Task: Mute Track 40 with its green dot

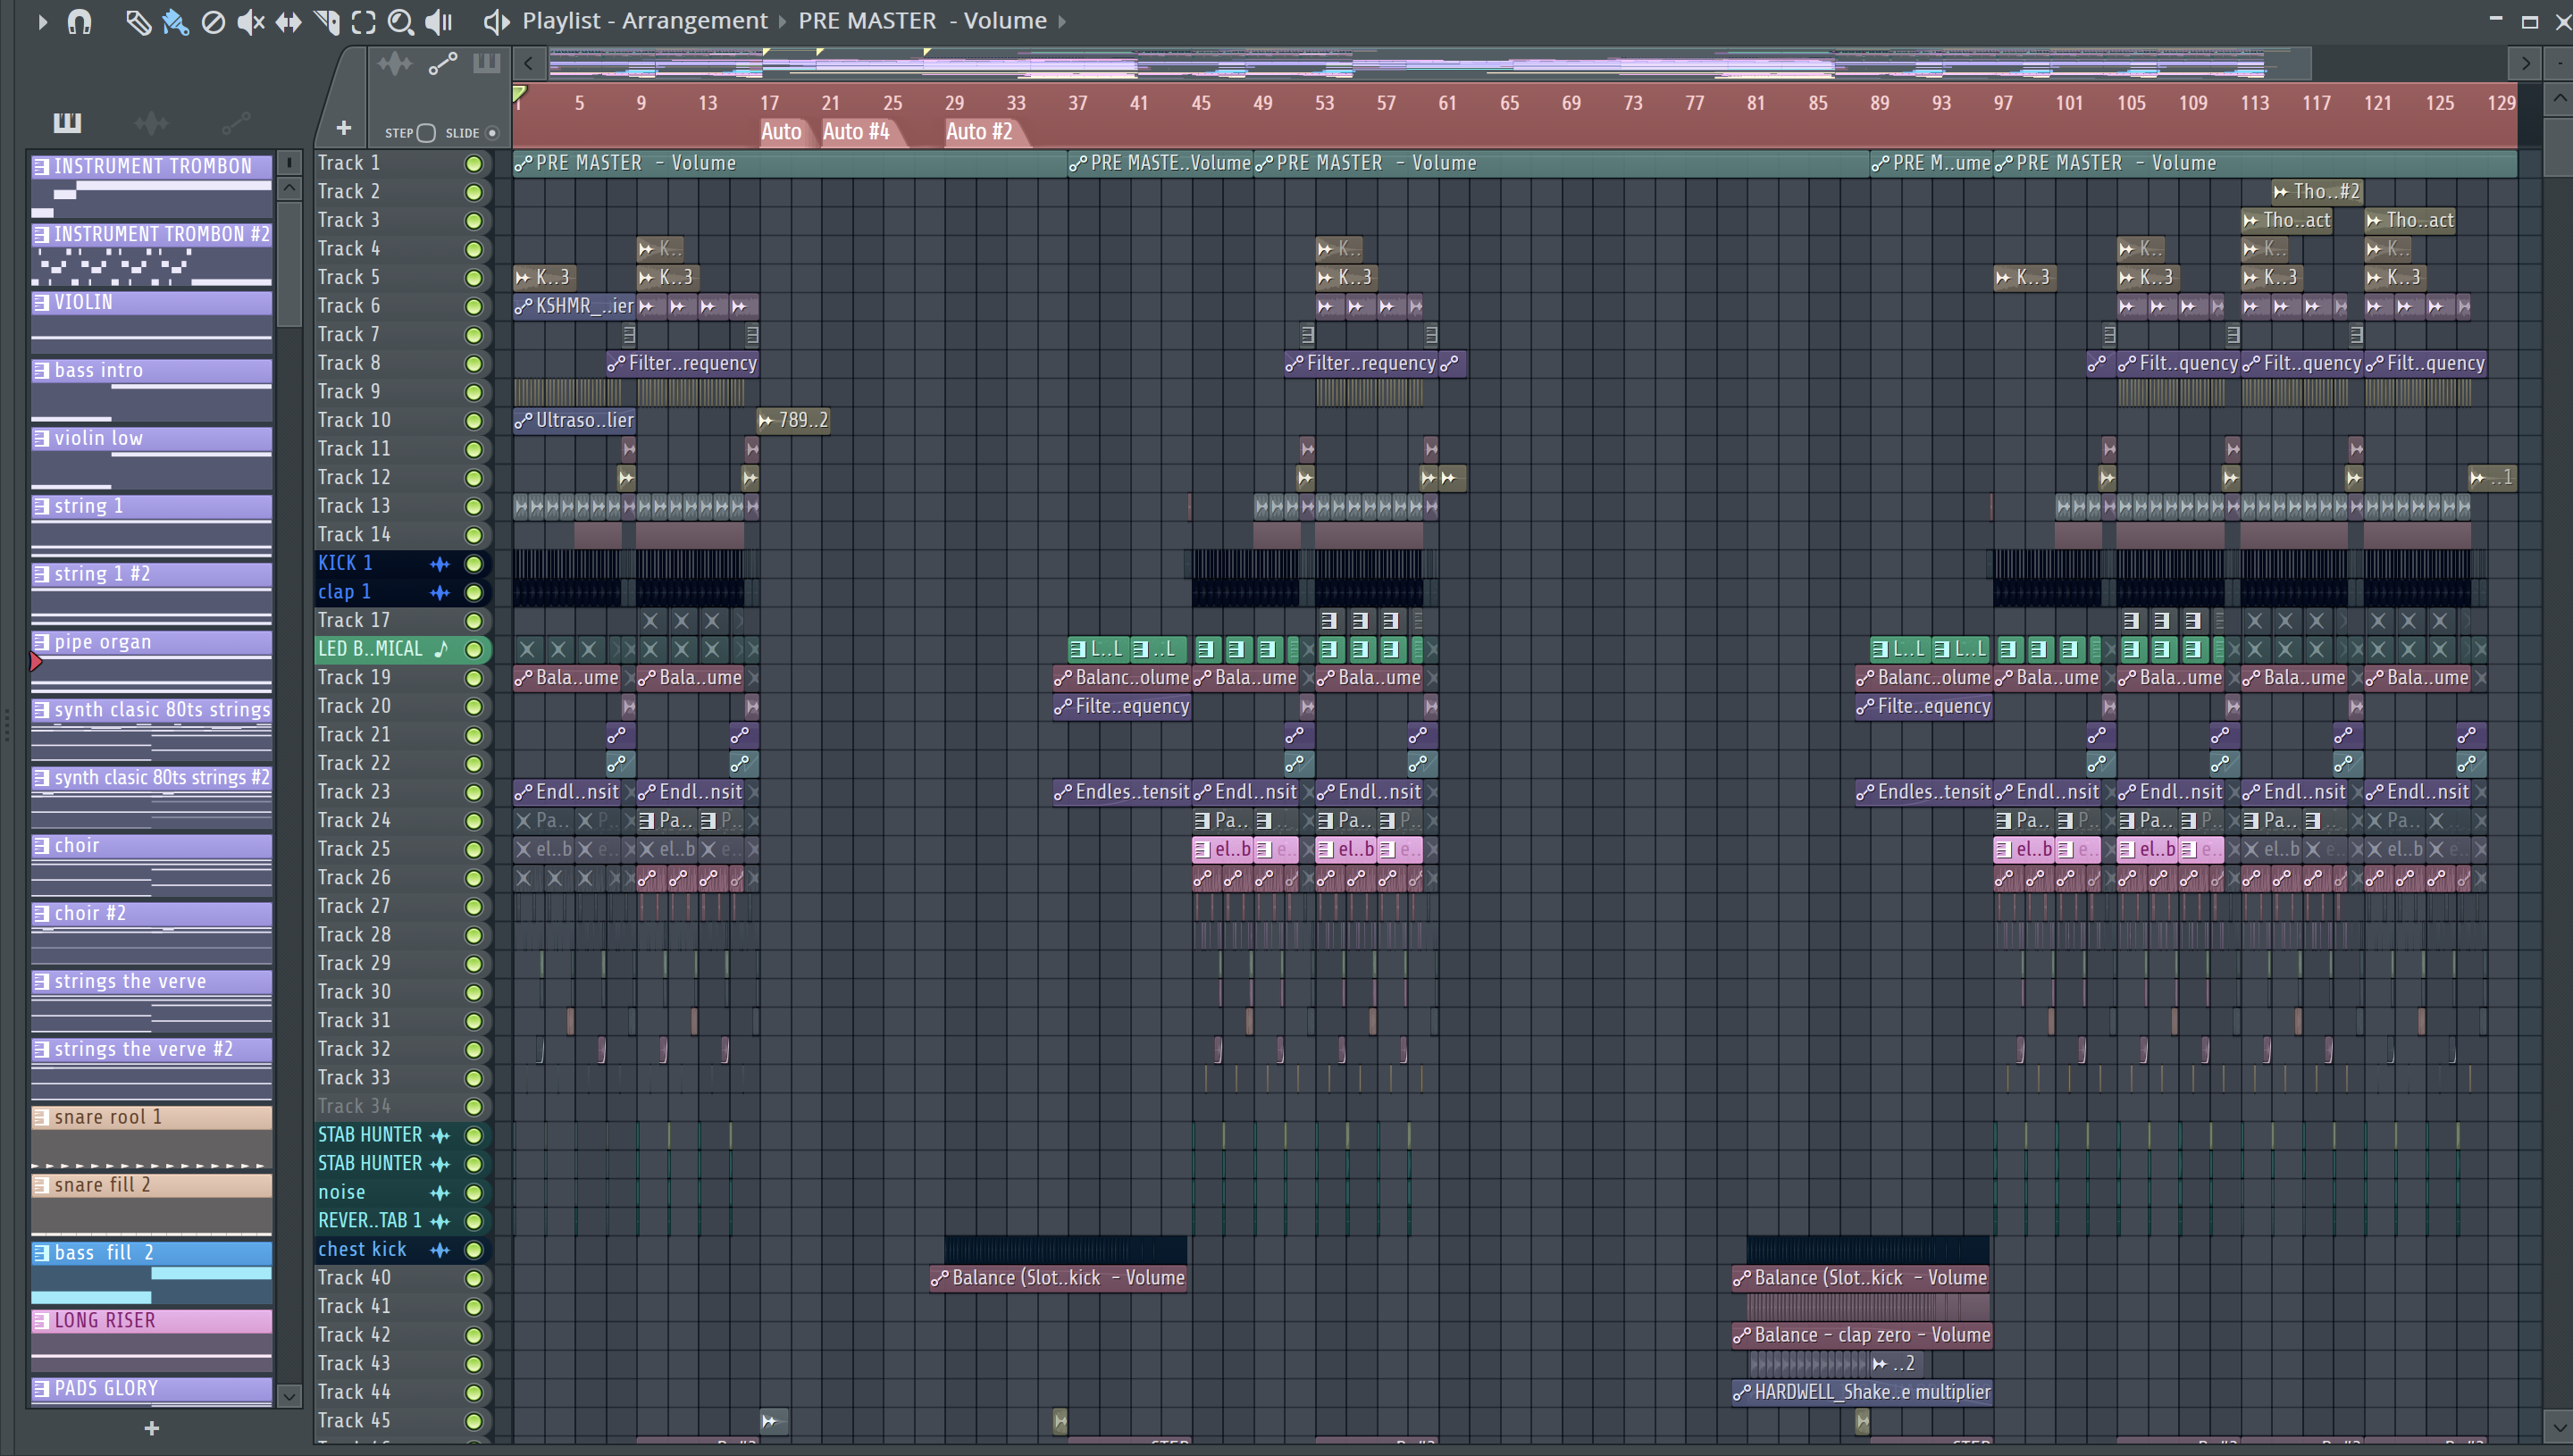Action: 474,1279
